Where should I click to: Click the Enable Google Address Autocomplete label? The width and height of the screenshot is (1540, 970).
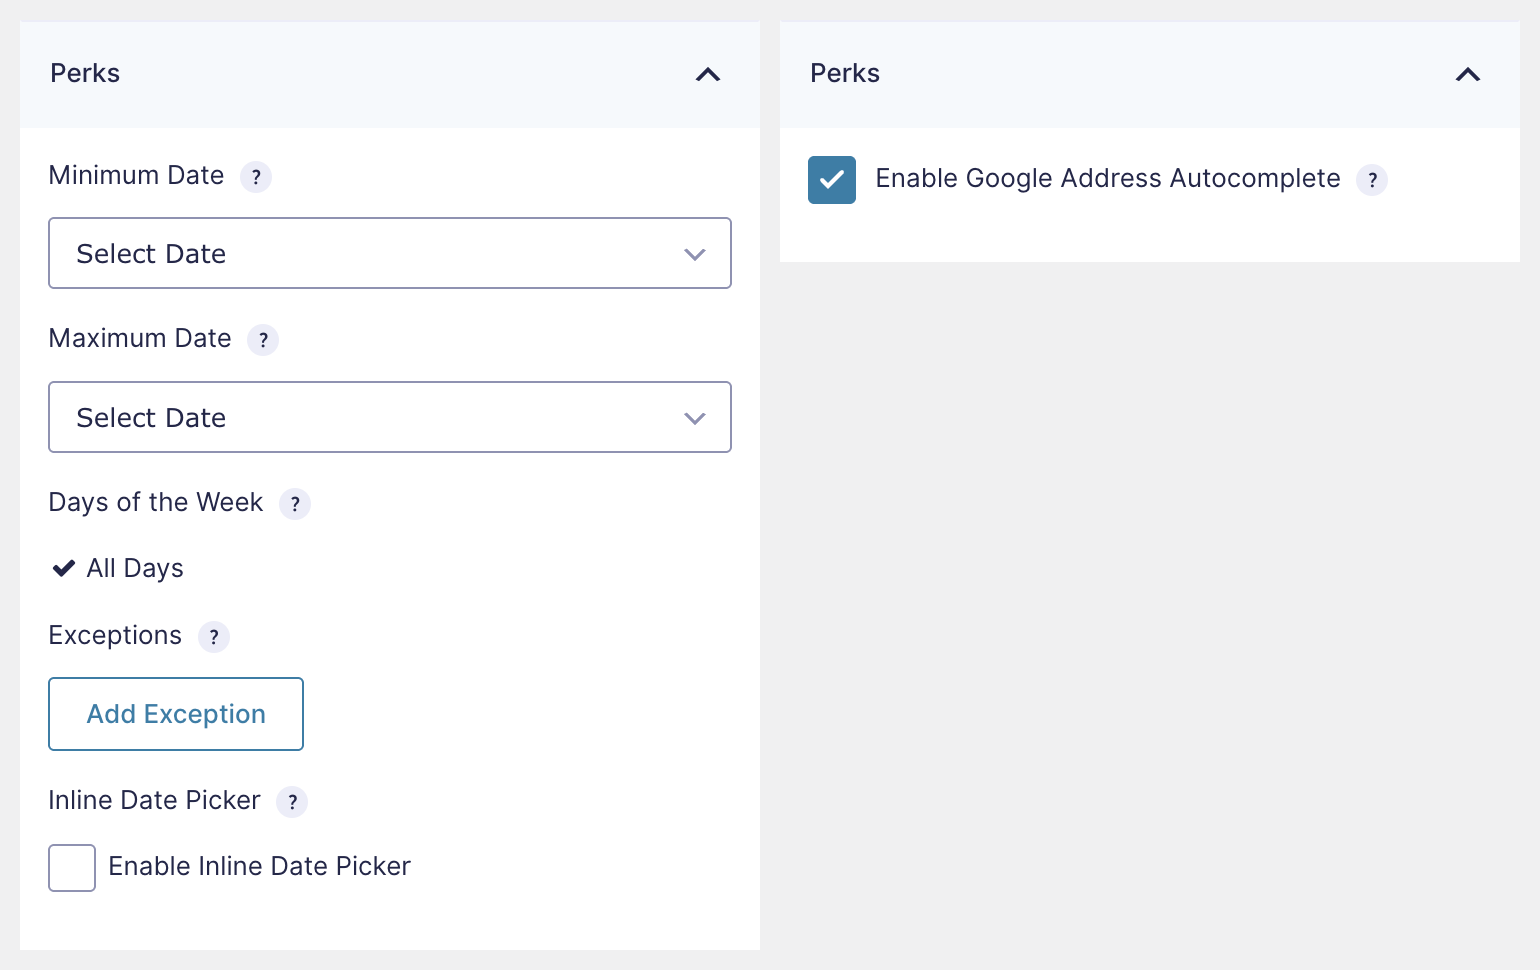[x=1108, y=178]
